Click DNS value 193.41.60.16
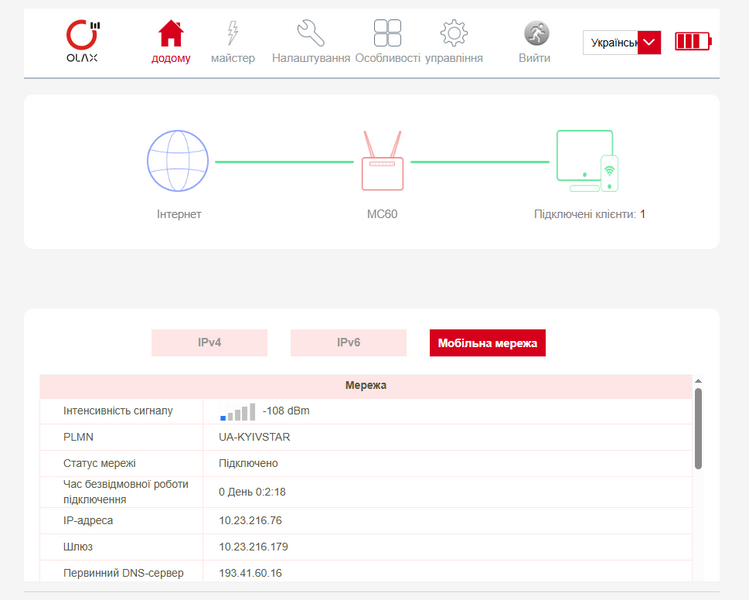This screenshot has height=600, width=749. click(250, 573)
